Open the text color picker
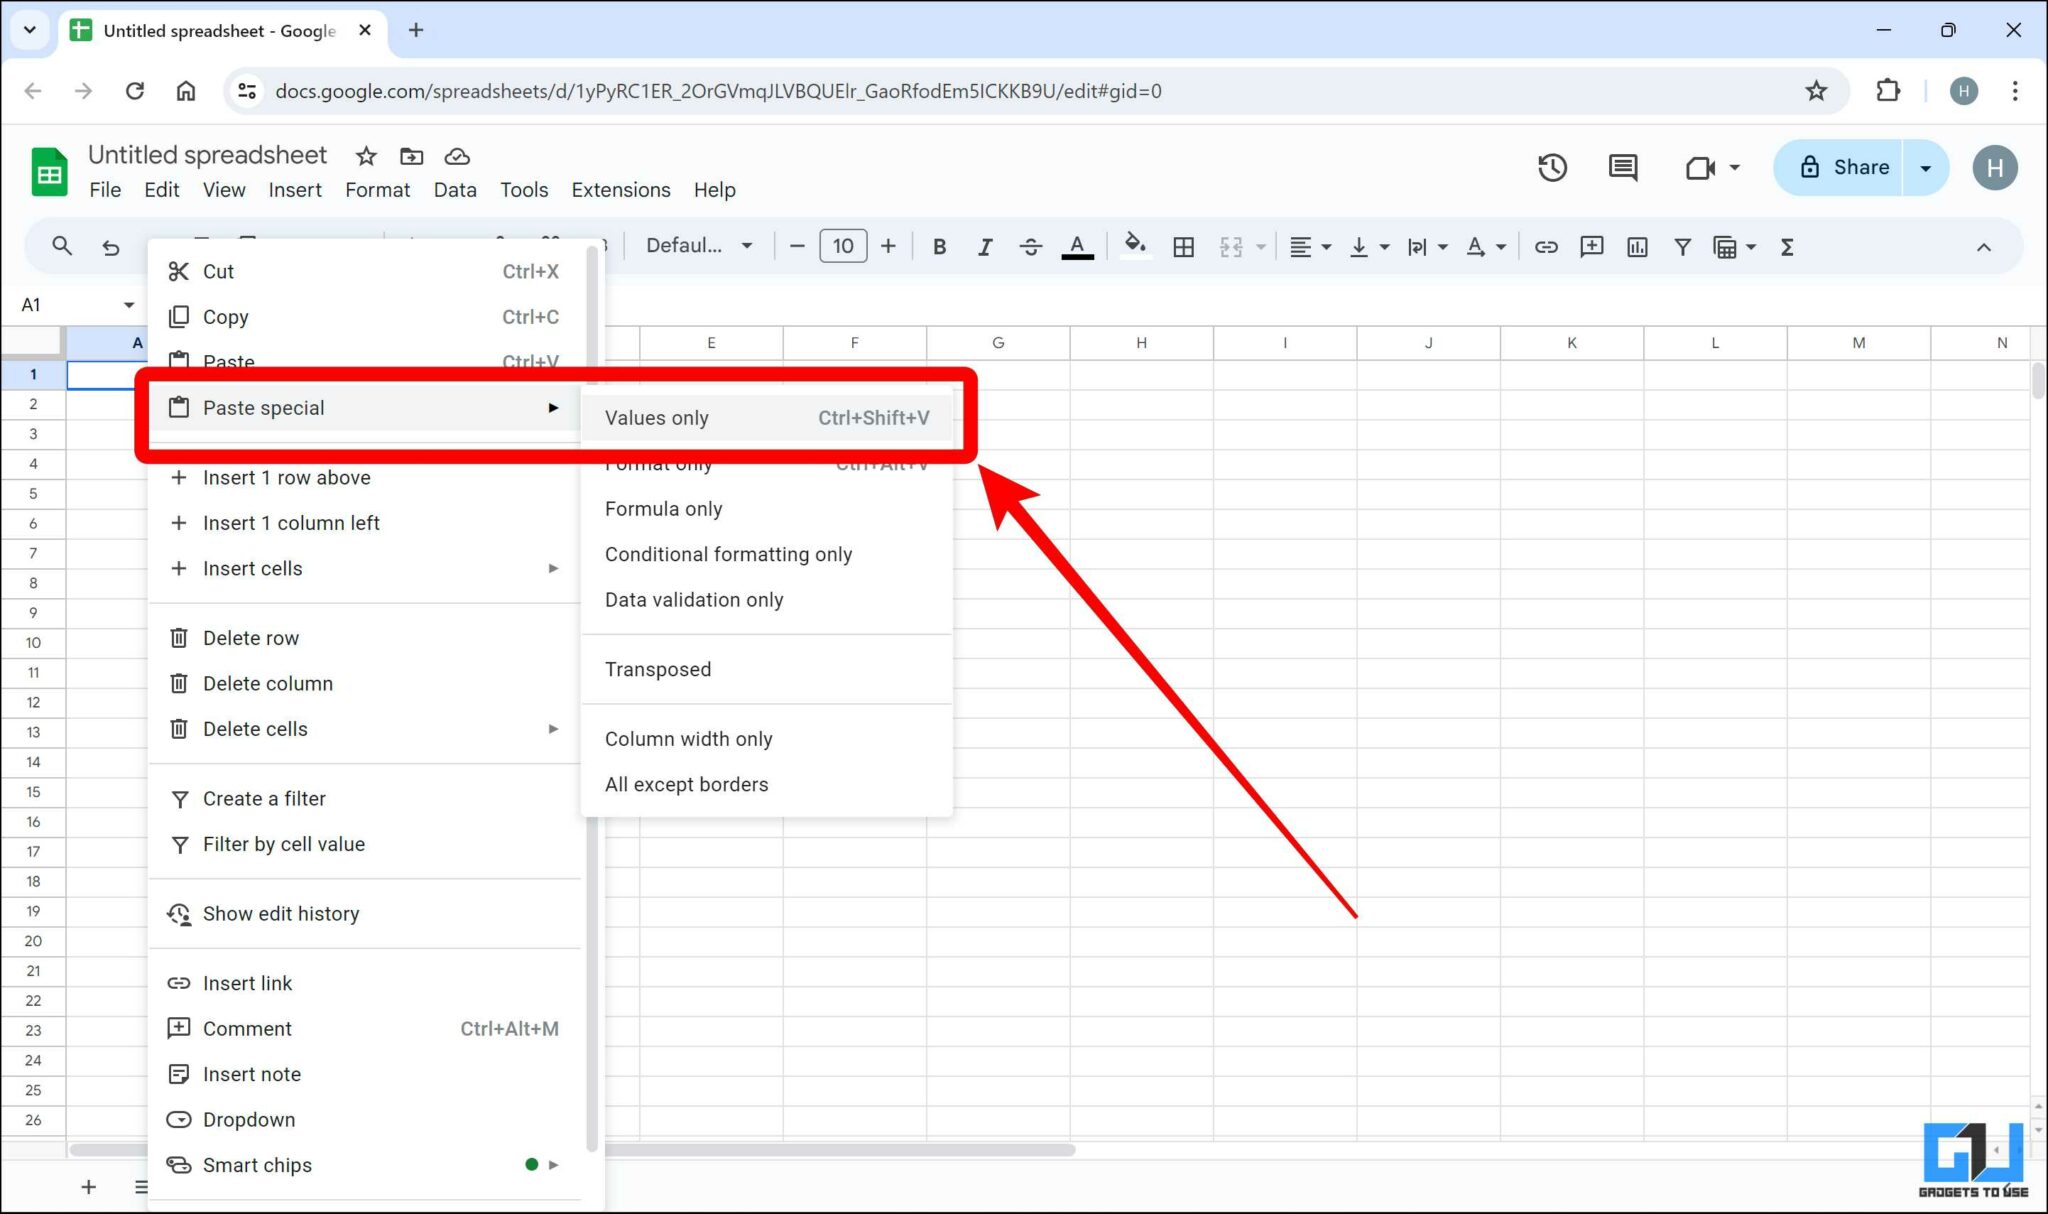This screenshot has height=1214, width=2048. [x=1076, y=246]
